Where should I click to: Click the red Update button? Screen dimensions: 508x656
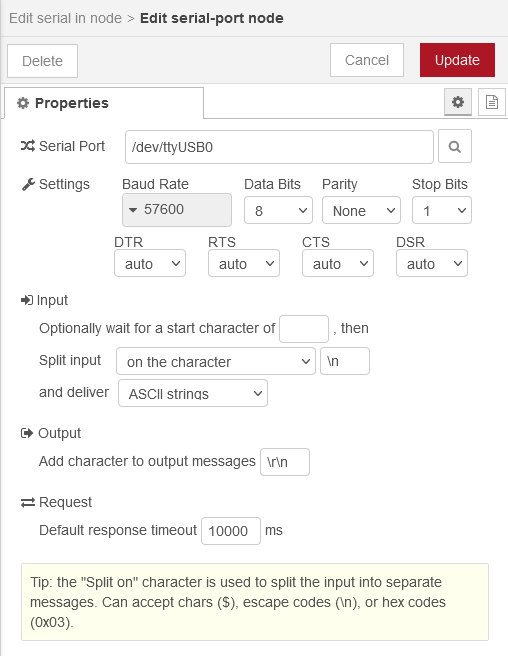click(457, 60)
